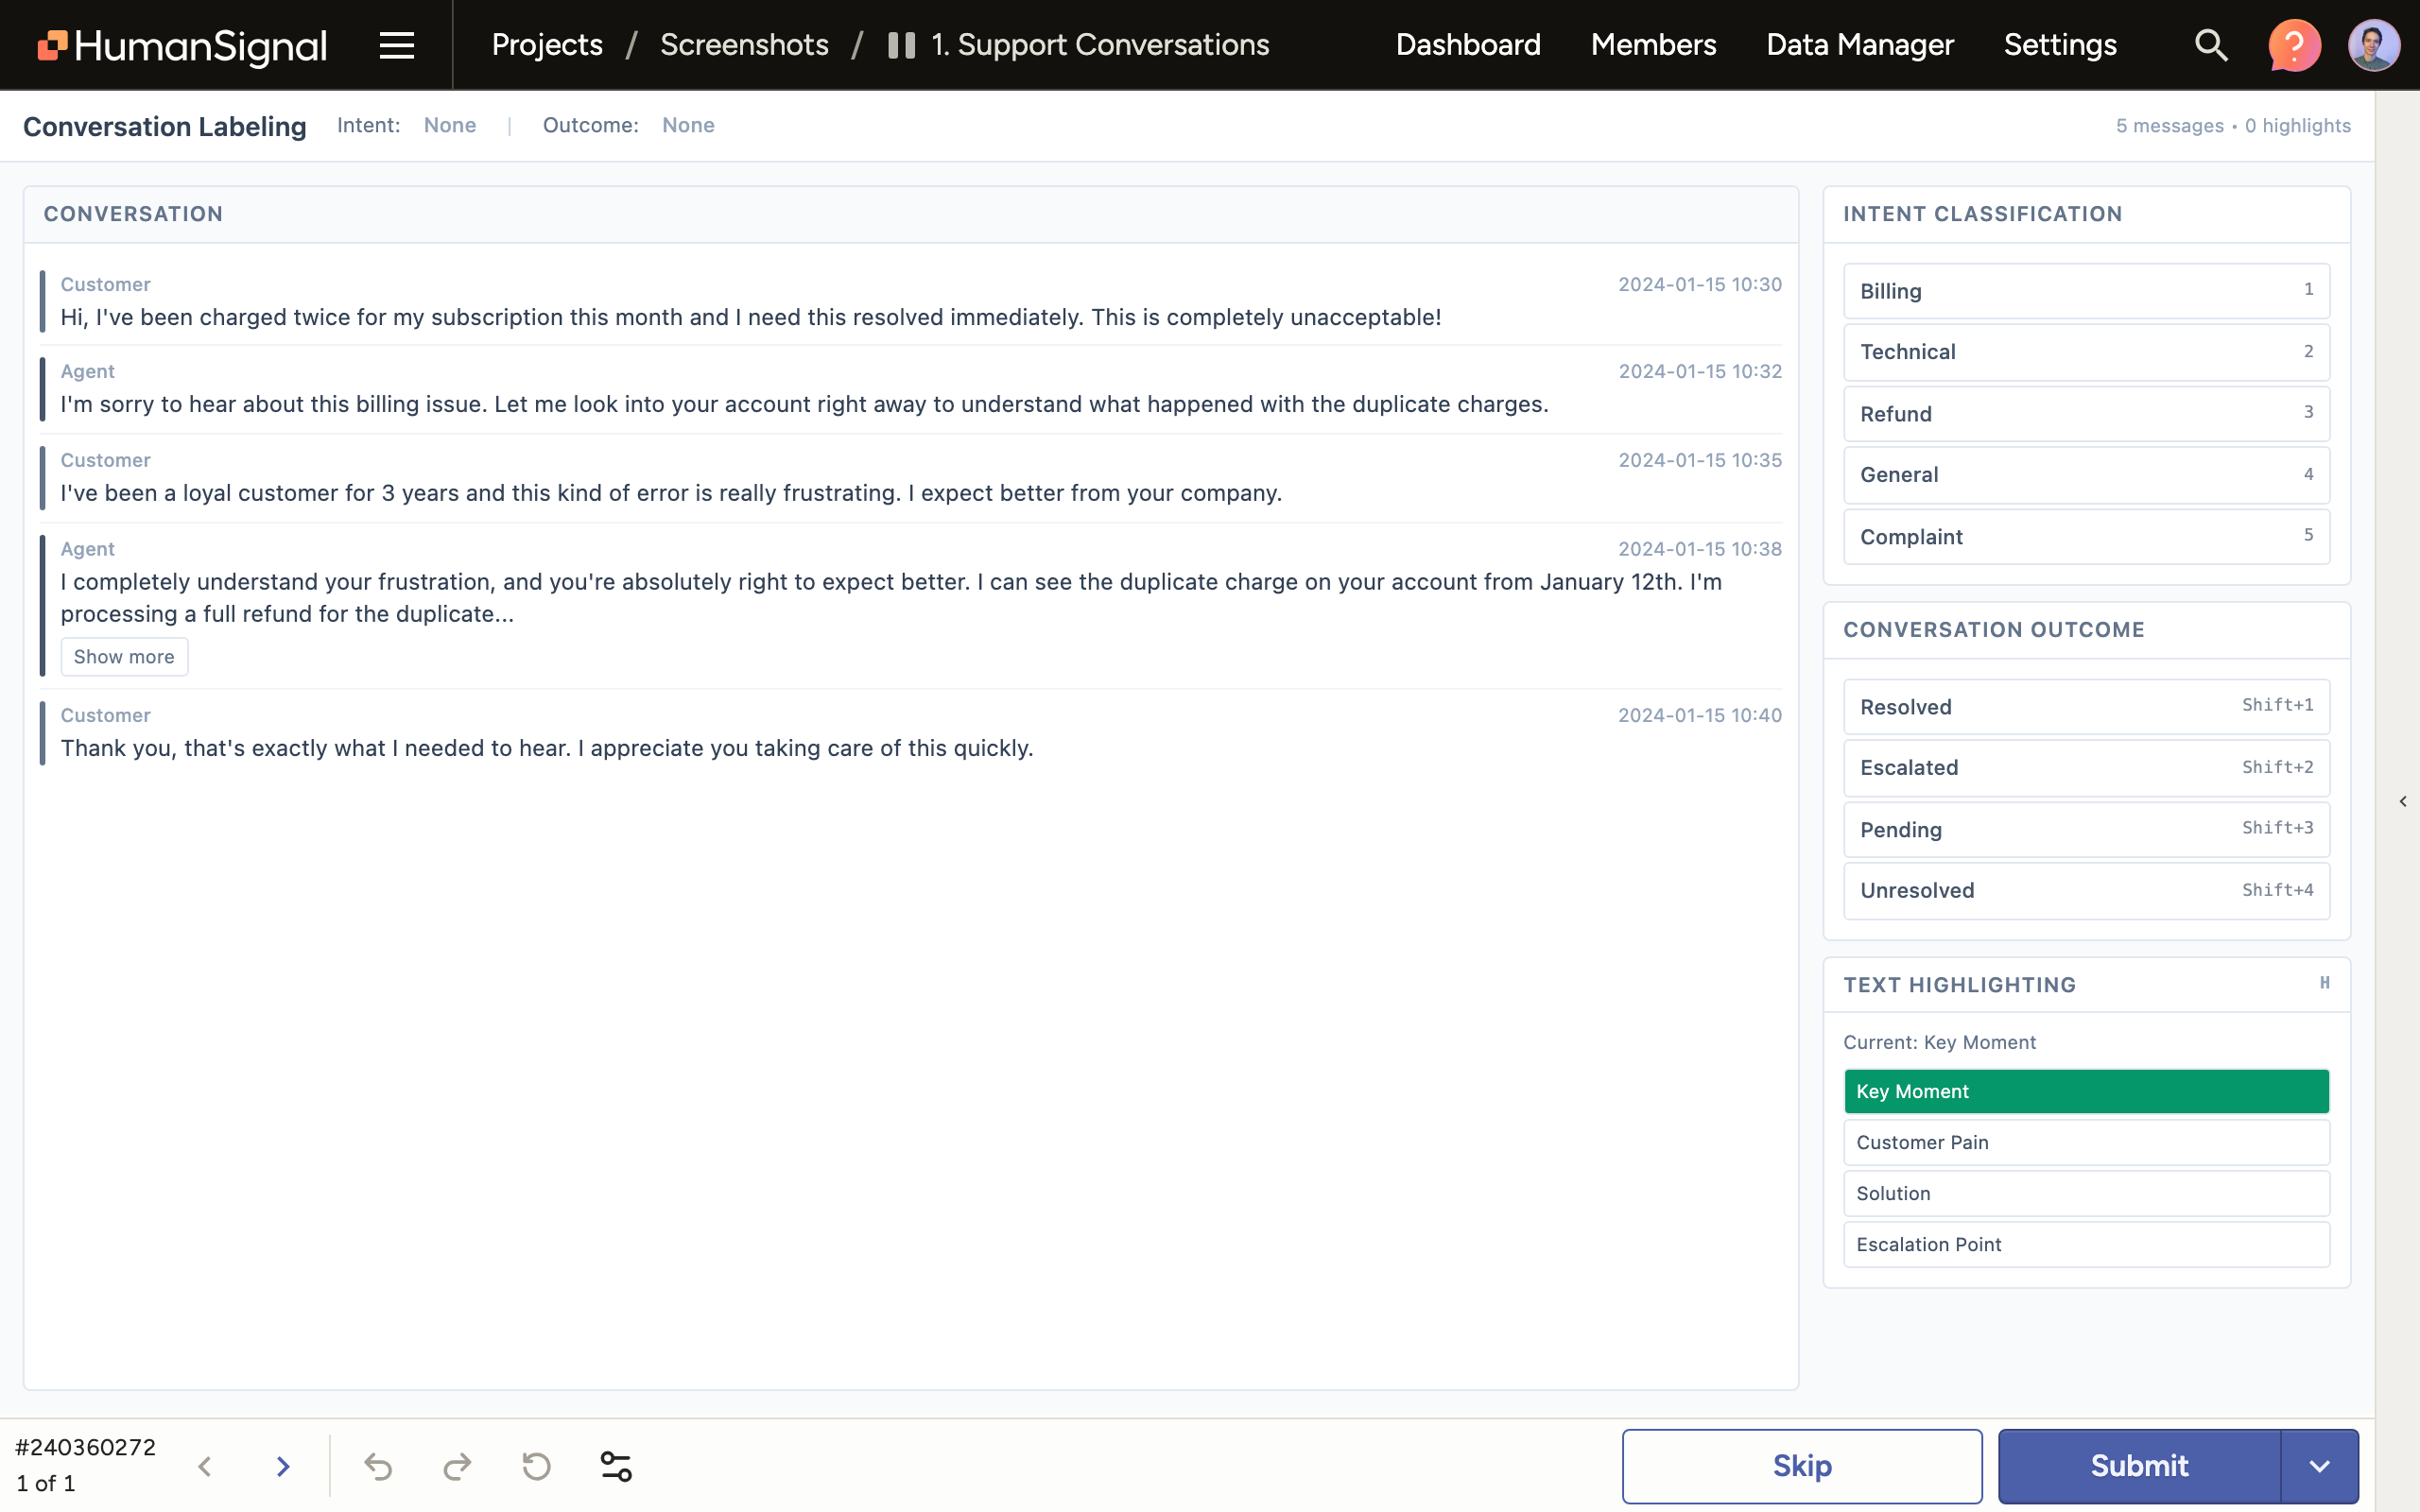This screenshot has height=1512, width=2420.
Task: Select Billing intent option
Action: pyautogui.click(x=2086, y=291)
